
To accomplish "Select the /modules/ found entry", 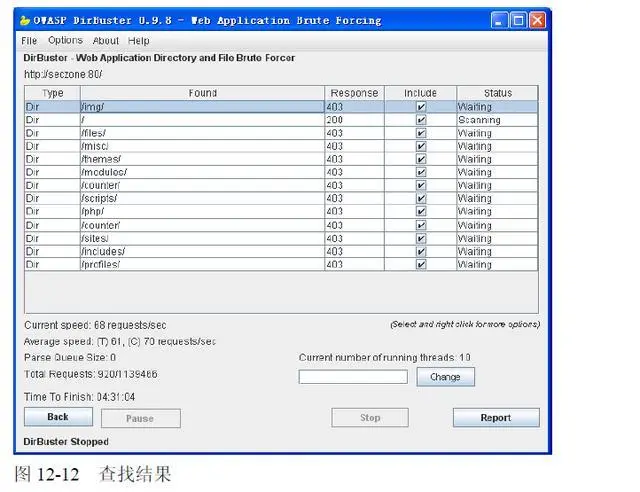I will (x=202, y=172).
